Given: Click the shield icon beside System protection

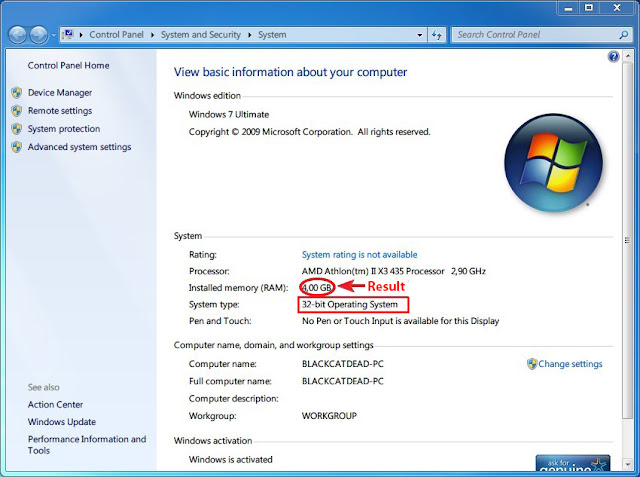Looking at the screenshot, I should [x=17, y=129].
